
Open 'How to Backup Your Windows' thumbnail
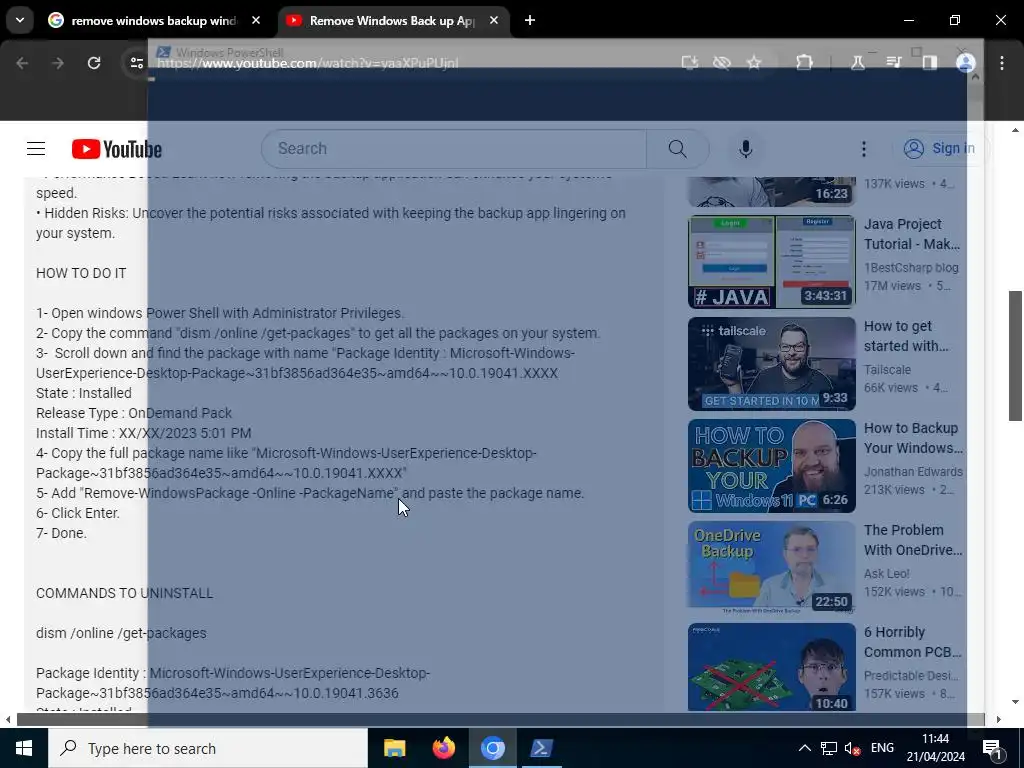click(x=771, y=466)
